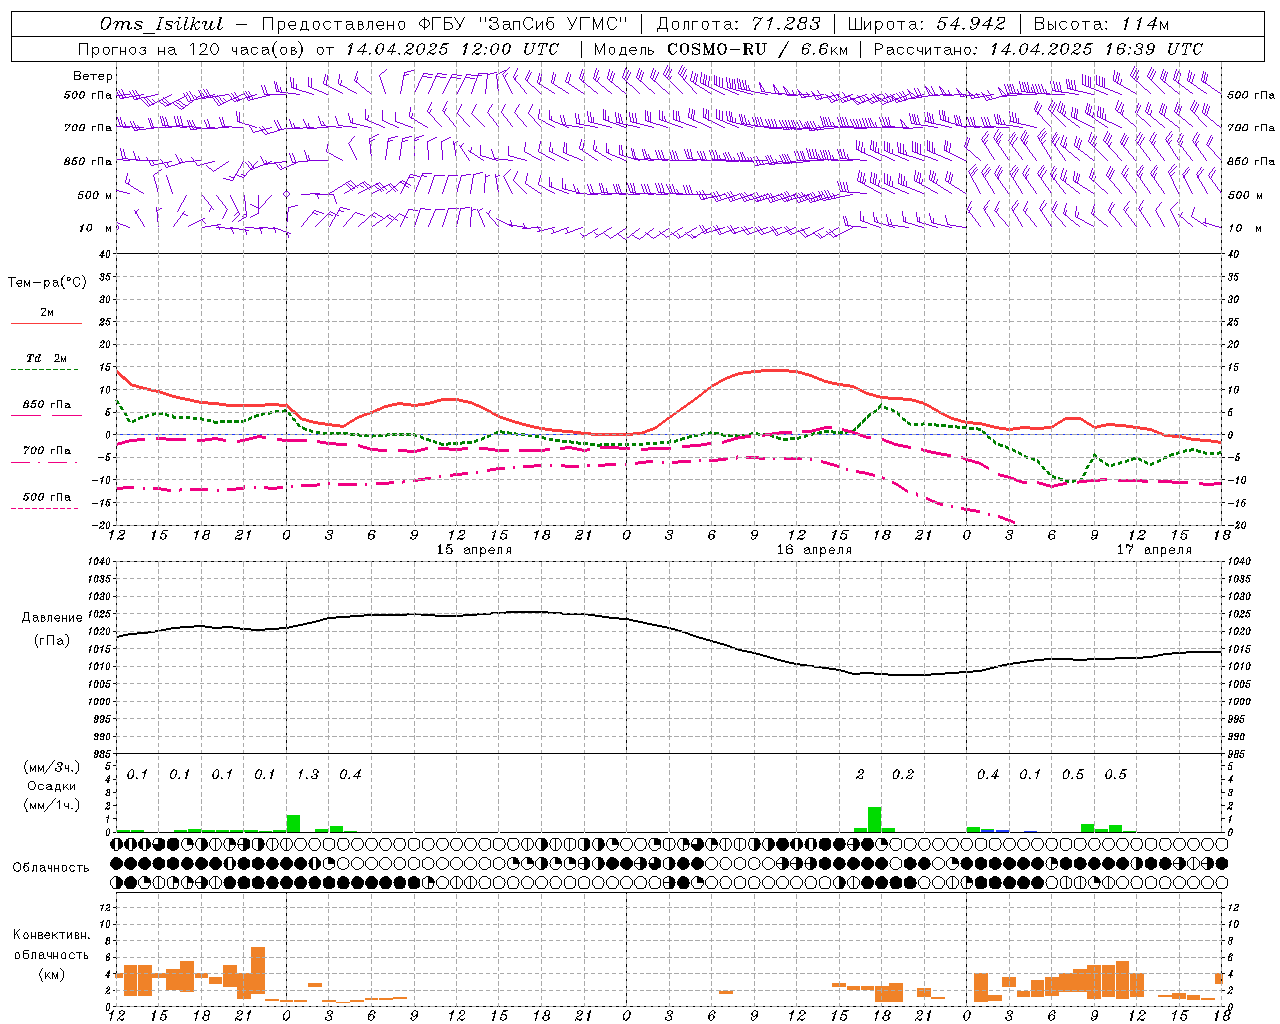
Task: Click the Тем-ра(°C) axis title
Action: tap(48, 283)
